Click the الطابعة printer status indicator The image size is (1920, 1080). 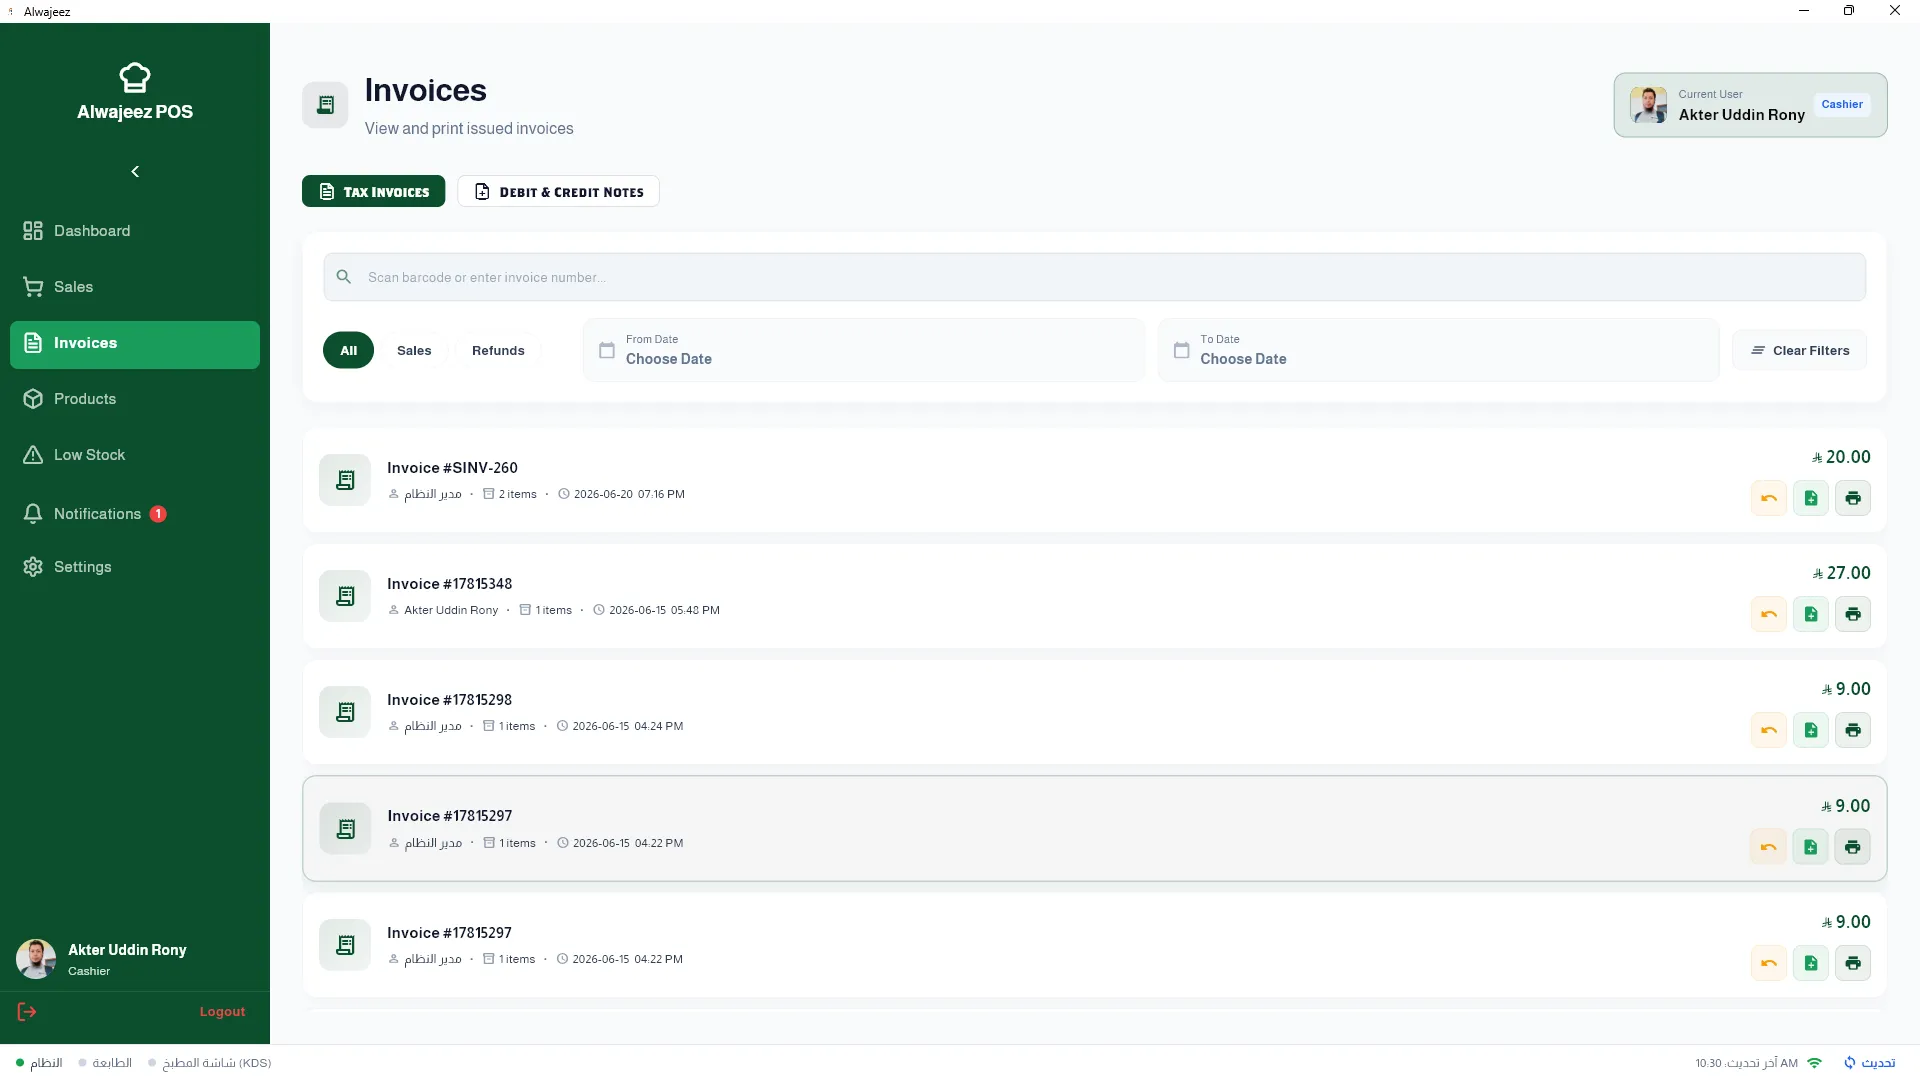point(105,1063)
